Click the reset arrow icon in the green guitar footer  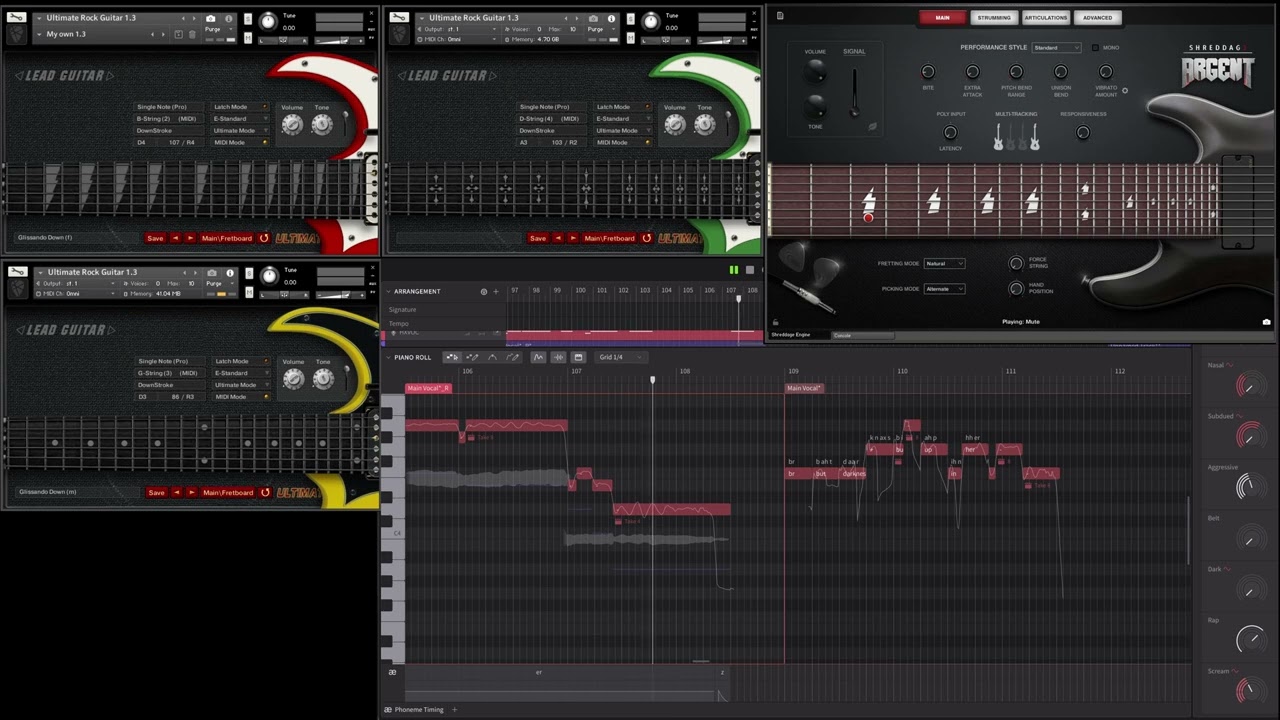coord(647,238)
